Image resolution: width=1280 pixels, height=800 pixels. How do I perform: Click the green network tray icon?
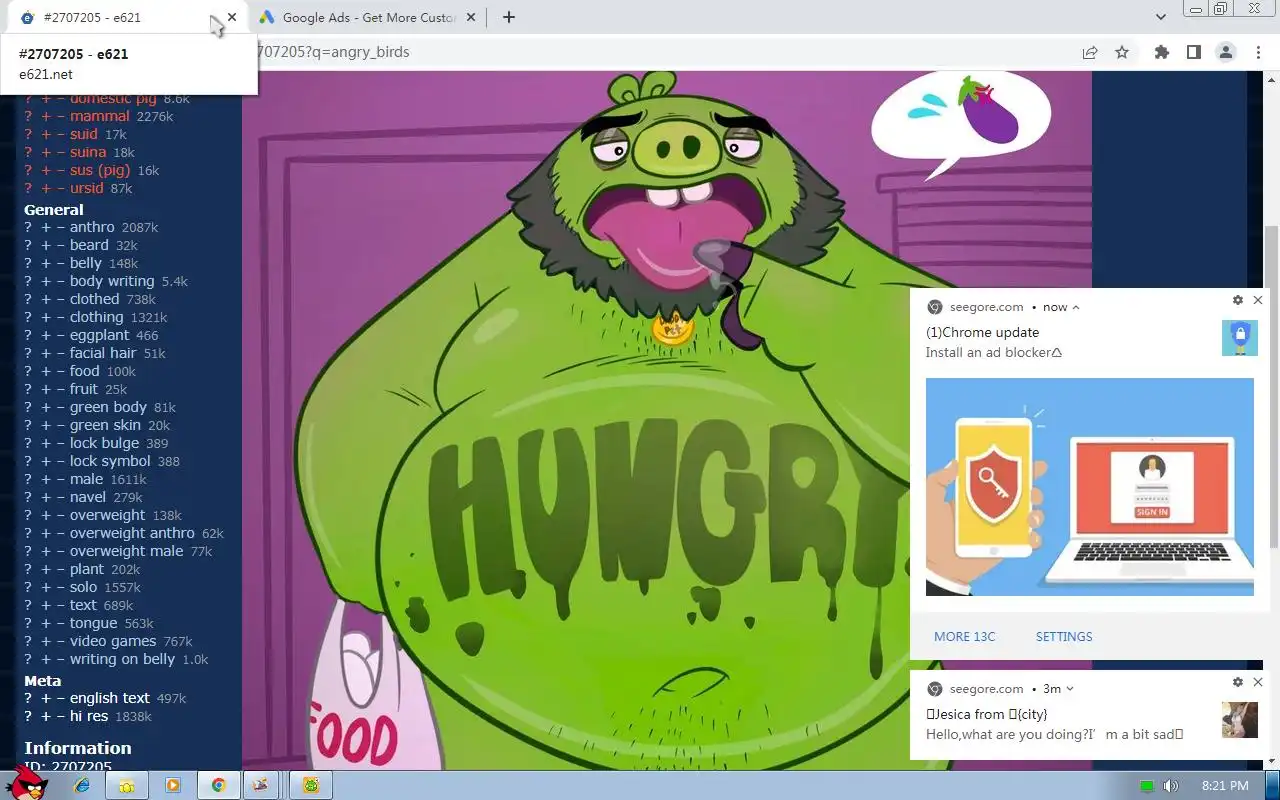pos(1147,786)
